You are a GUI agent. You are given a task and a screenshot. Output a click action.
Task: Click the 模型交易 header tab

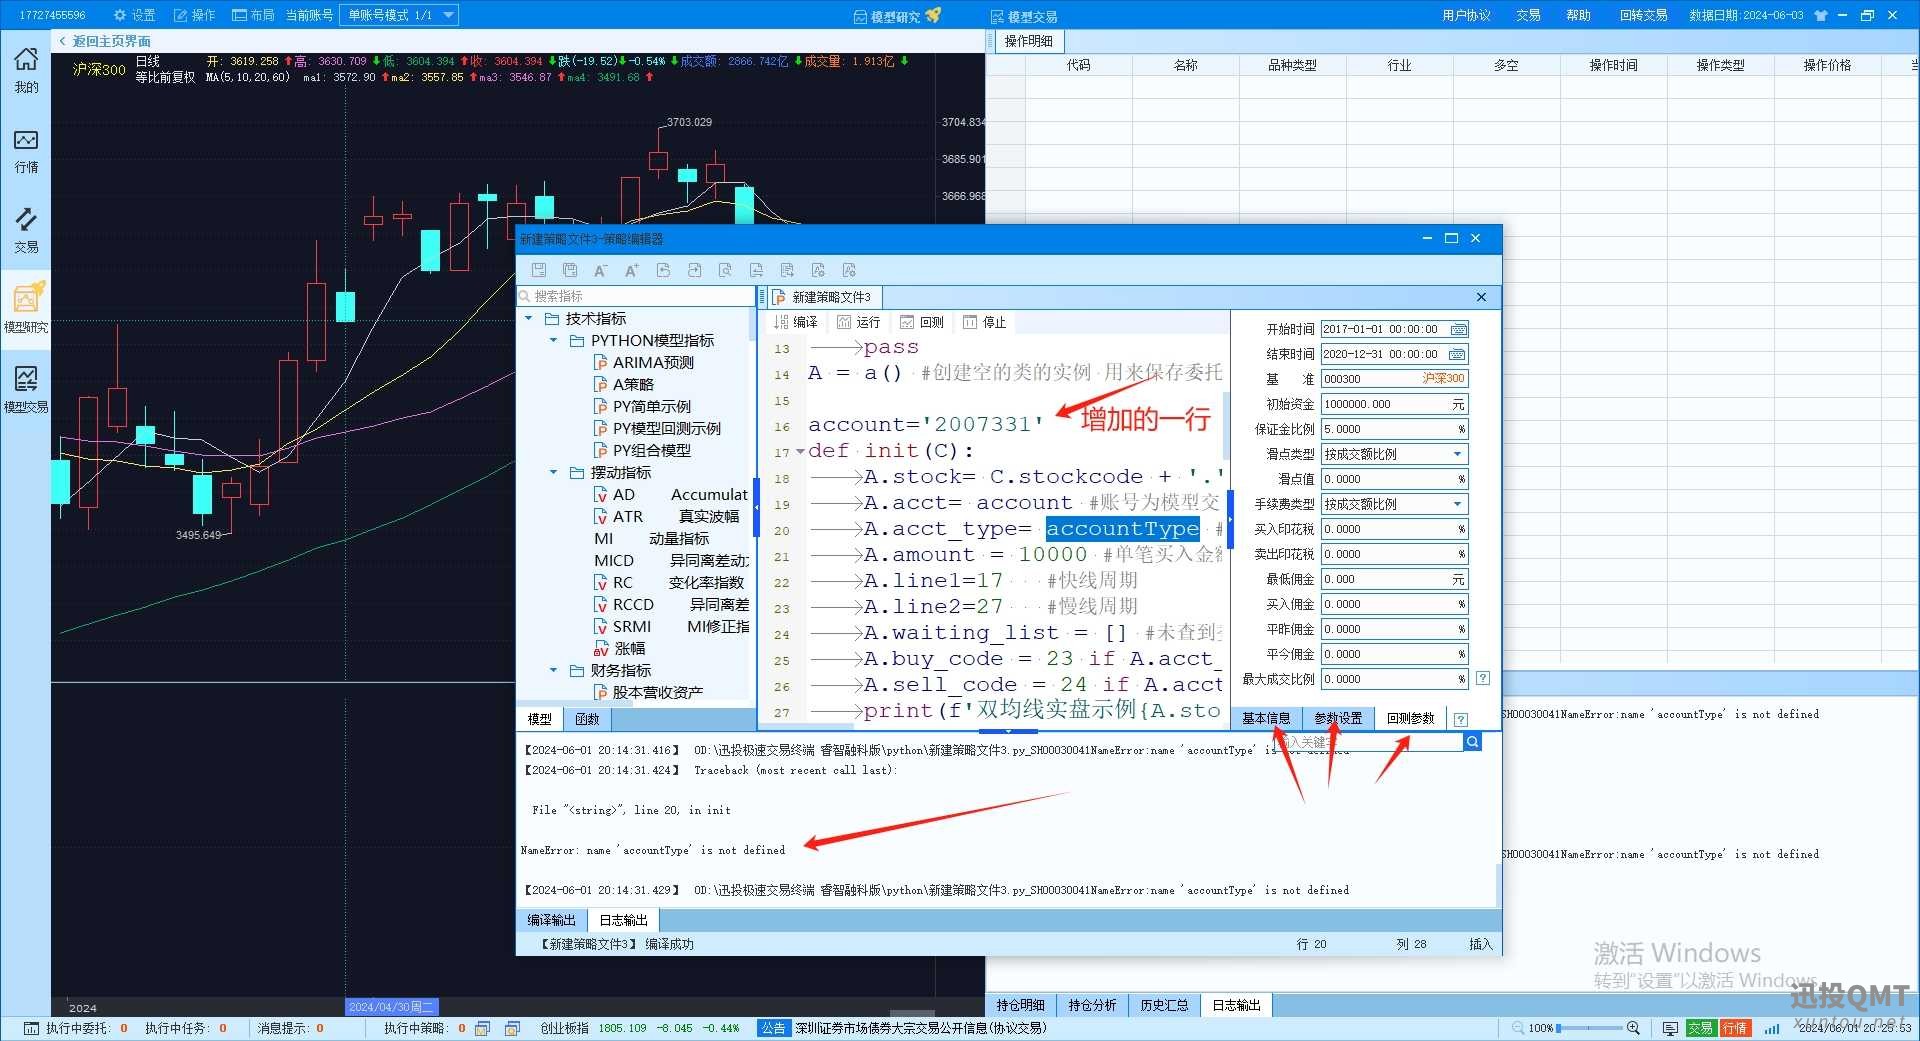point(1023,16)
